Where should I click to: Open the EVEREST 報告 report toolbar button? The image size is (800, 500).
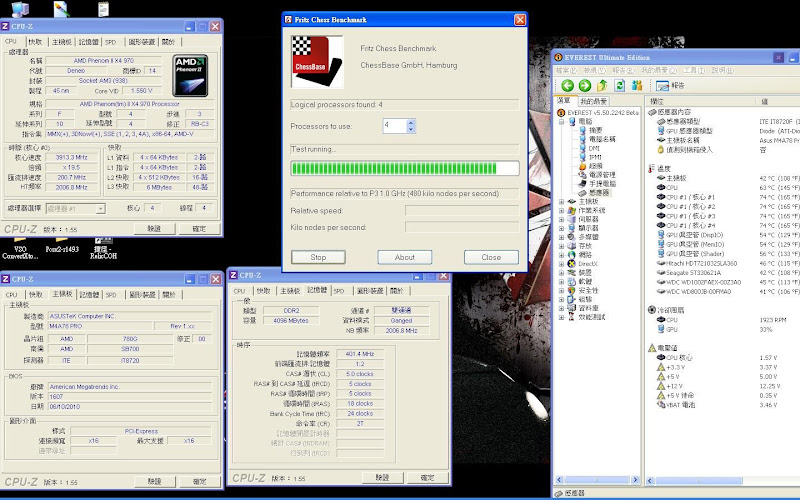[670, 86]
